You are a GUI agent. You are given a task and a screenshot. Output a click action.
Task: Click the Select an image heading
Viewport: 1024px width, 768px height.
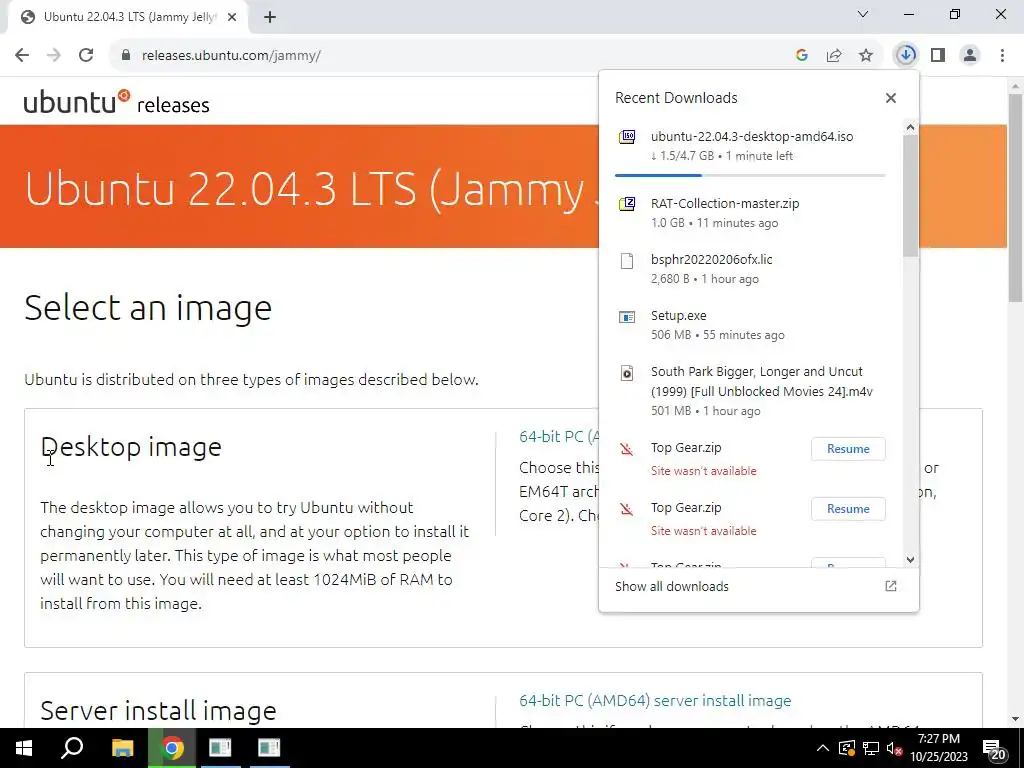click(x=148, y=308)
